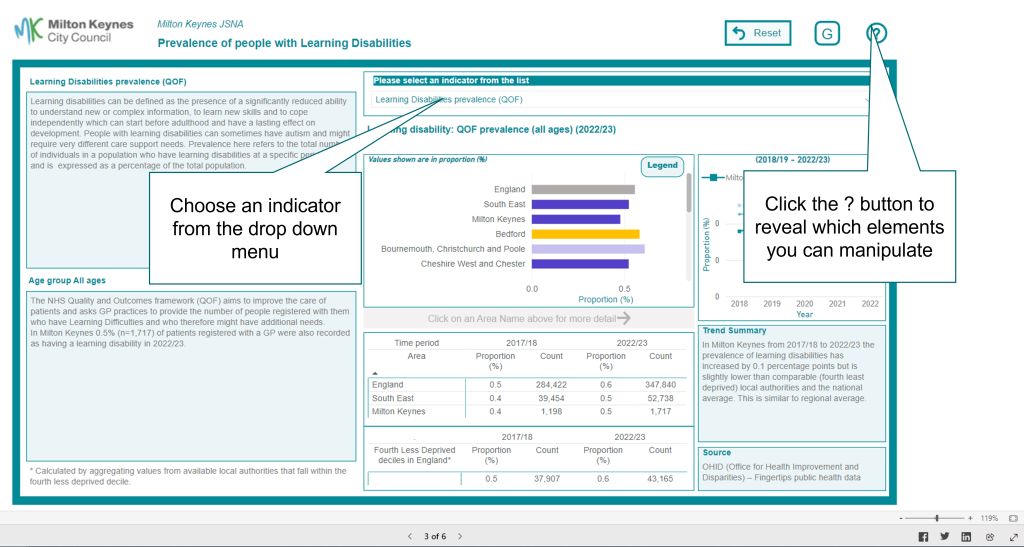This screenshot has height=547, width=1024.
Task: Click the Cheshire West and Chester label
Action: point(473,264)
